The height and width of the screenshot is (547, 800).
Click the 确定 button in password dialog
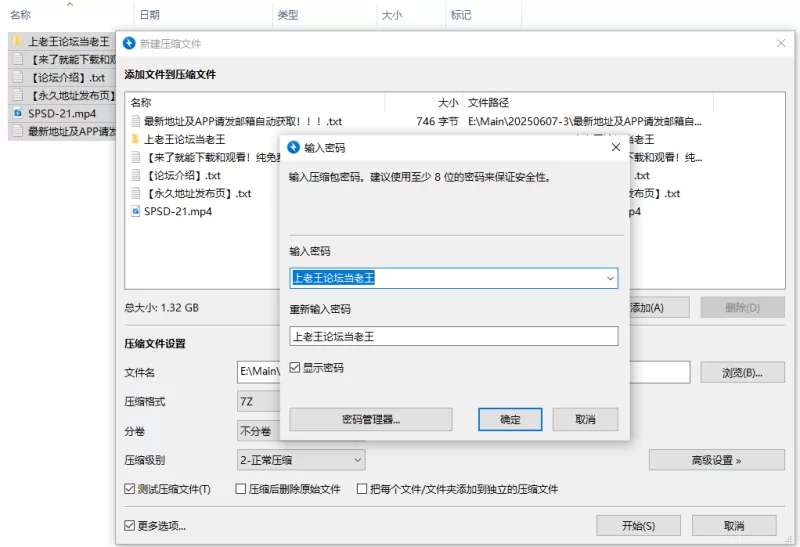[510, 419]
